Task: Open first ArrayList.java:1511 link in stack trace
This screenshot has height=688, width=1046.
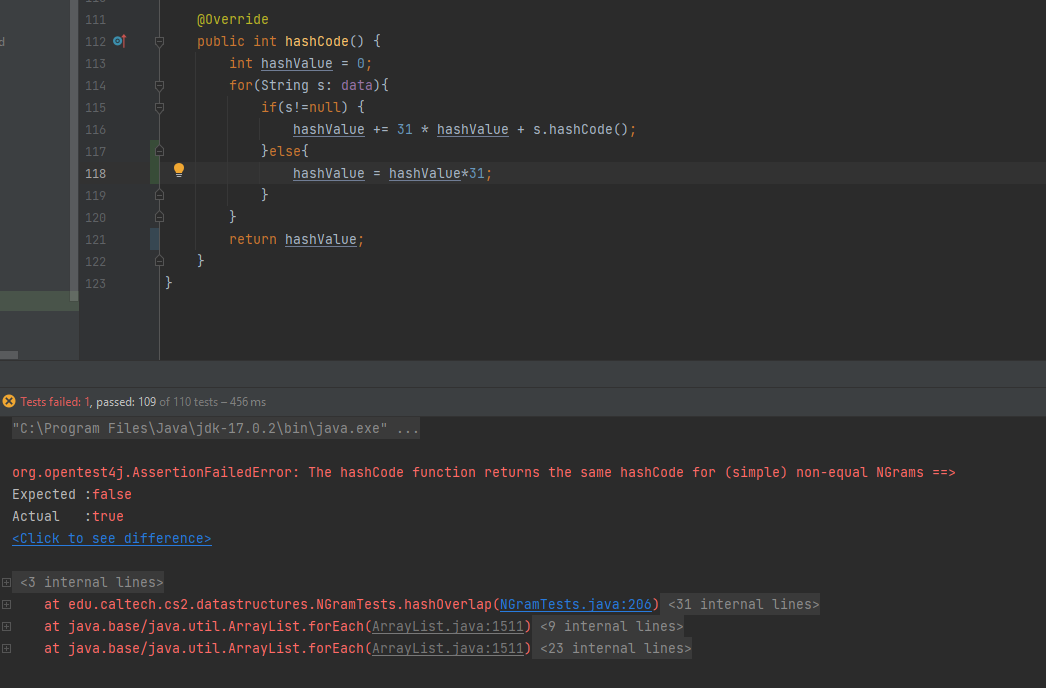Action: pos(451,626)
